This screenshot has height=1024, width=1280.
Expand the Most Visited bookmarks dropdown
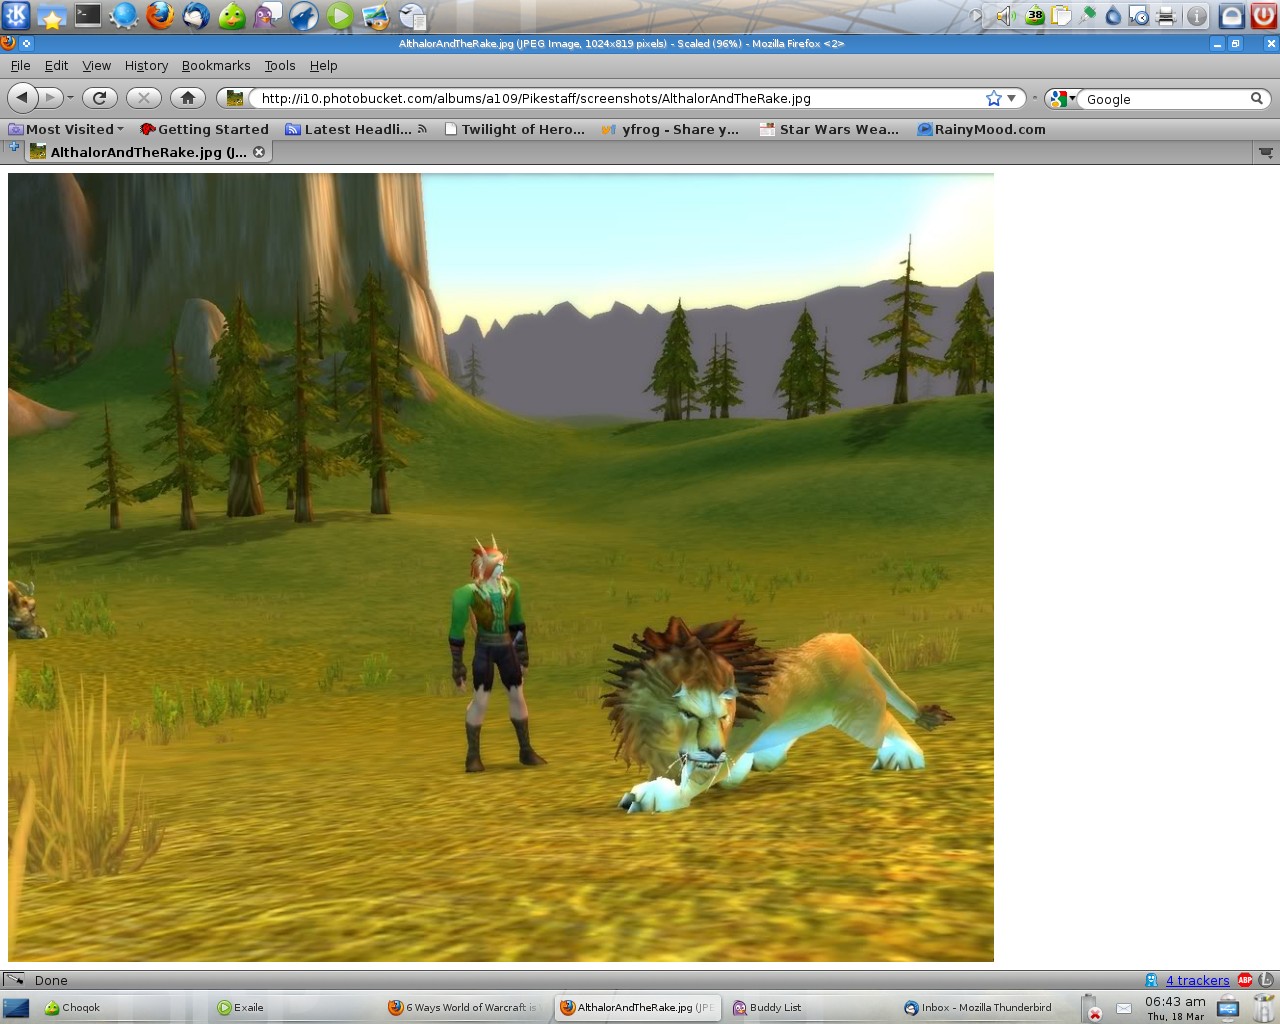66,129
